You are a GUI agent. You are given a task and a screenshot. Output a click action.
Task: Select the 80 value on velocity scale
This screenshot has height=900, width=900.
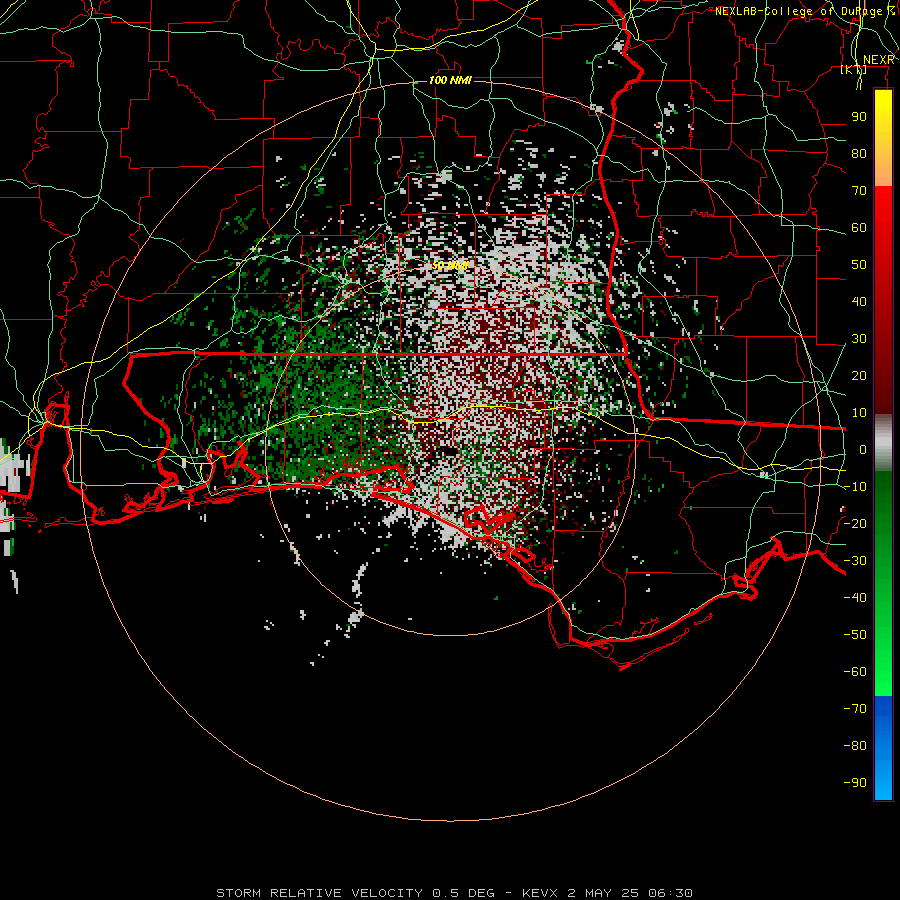(x=859, y=154)
